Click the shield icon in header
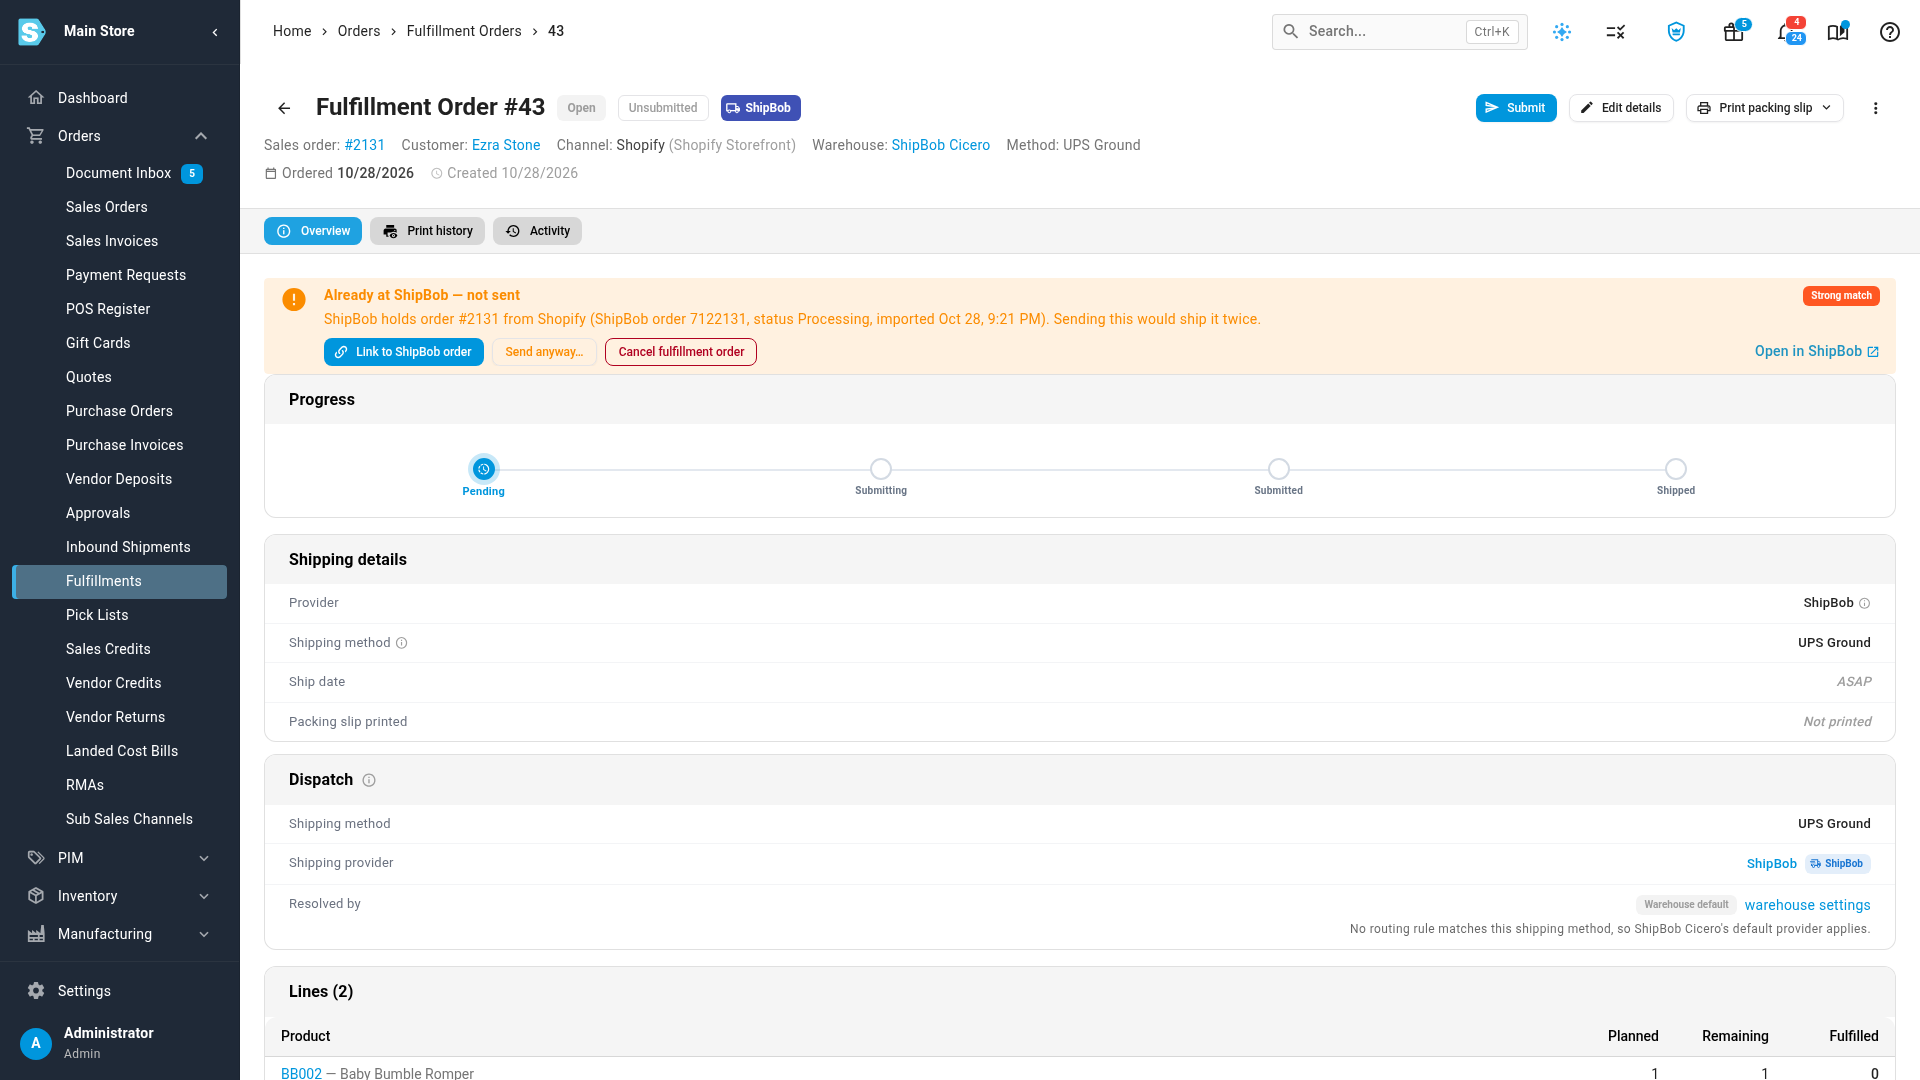Image resolution: width=1920 pixels, height=1080 pixels. pyautogui.click(x=1676, y=32)
